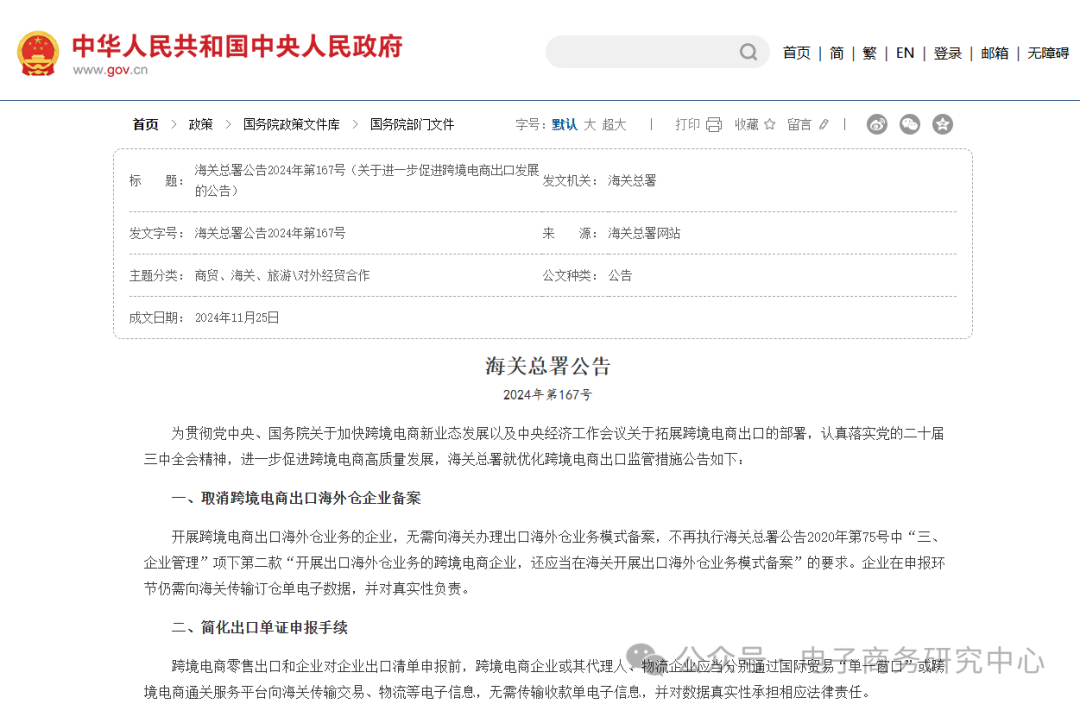This screenshot has width=1080, height=704.
Task: Switch site language to EN
Action: (905, 53)
